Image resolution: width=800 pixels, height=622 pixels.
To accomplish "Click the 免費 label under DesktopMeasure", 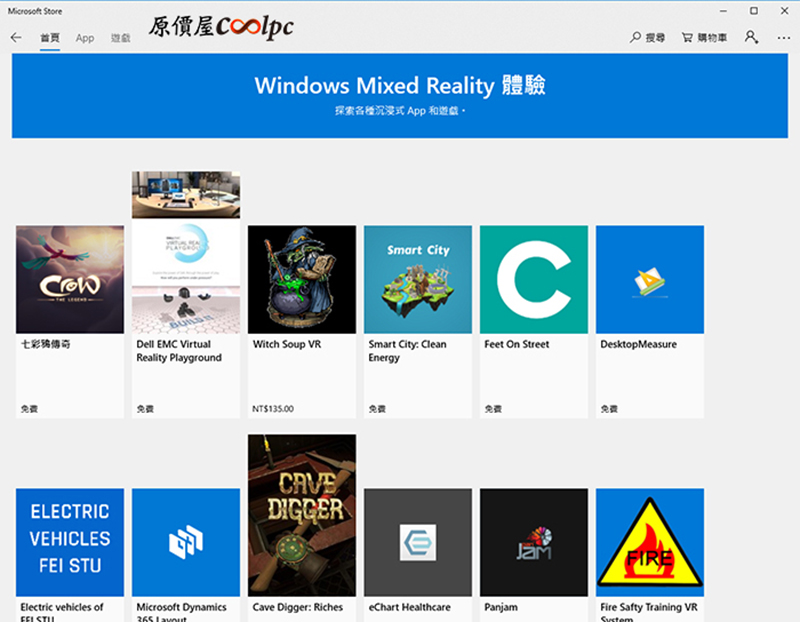I will click(x=609, y=409).
